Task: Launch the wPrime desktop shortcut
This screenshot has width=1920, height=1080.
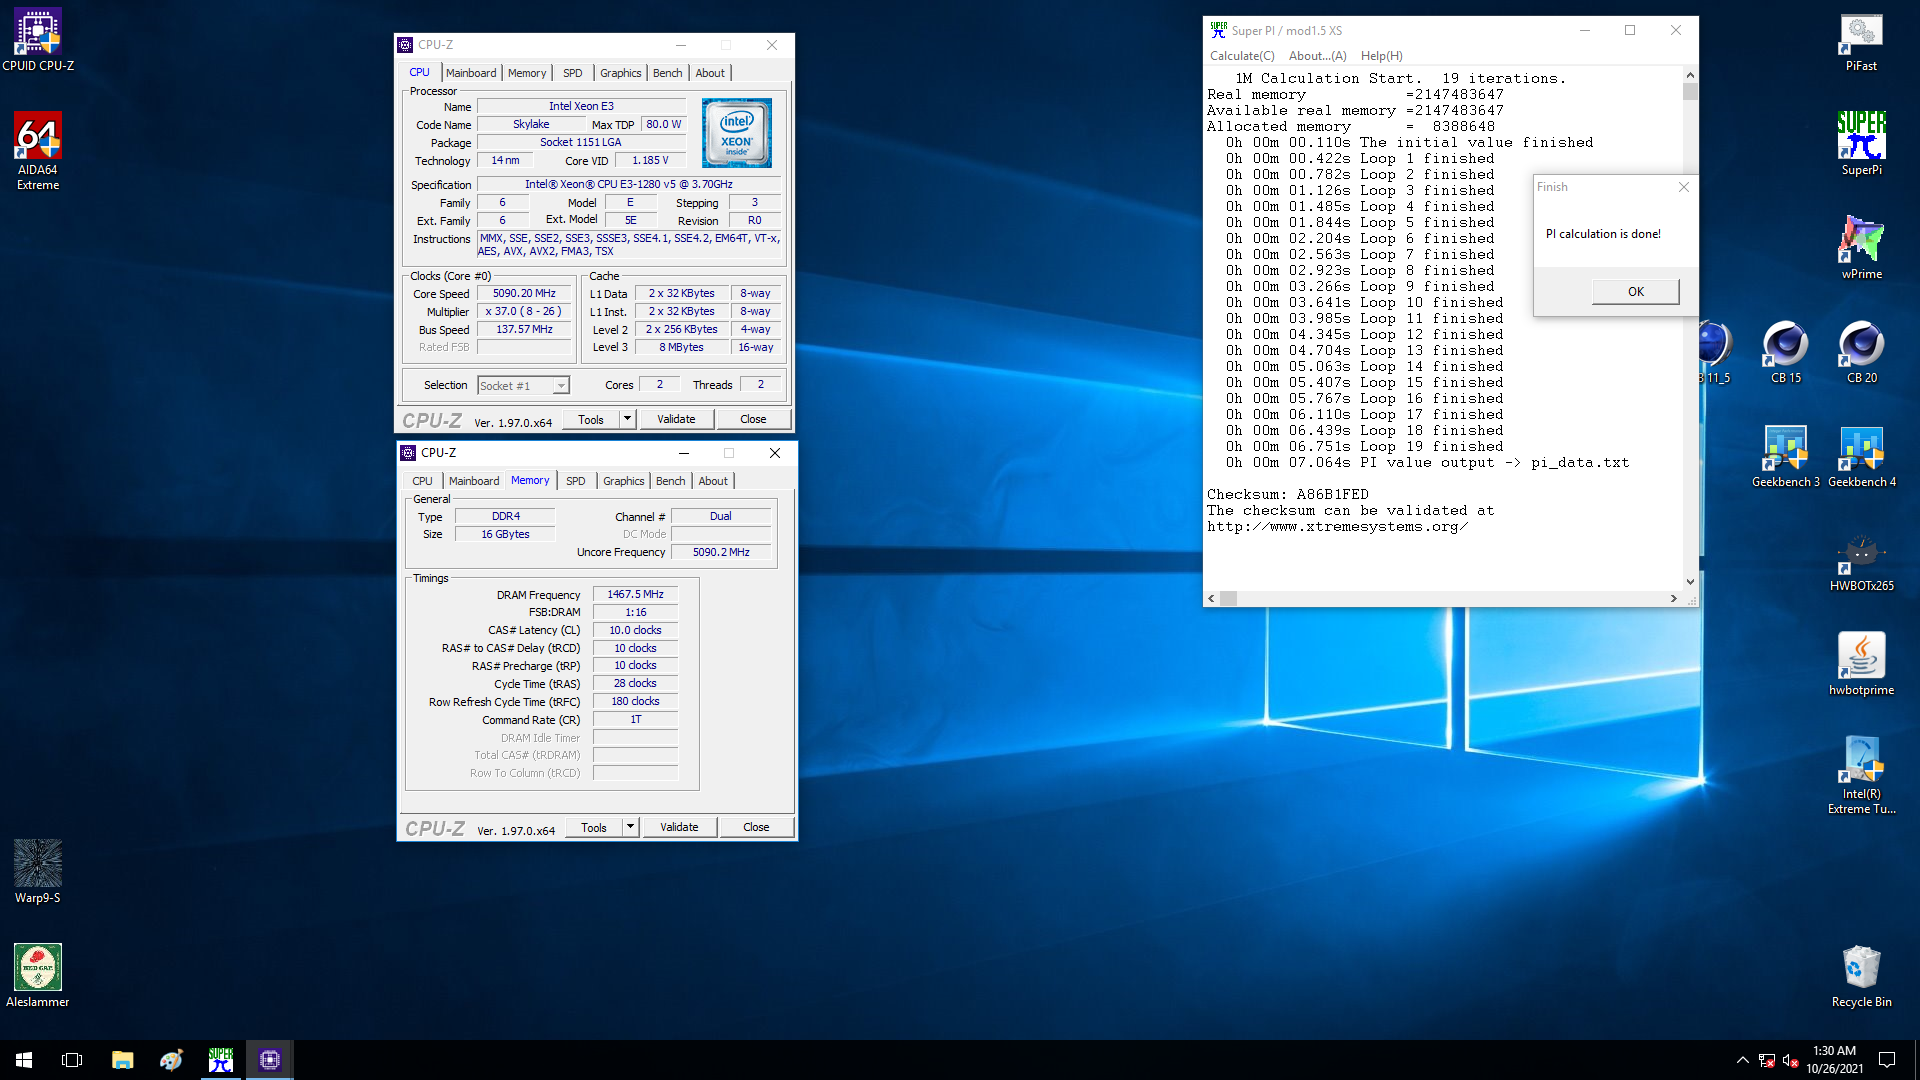Action: click(x=1861, y=248)
